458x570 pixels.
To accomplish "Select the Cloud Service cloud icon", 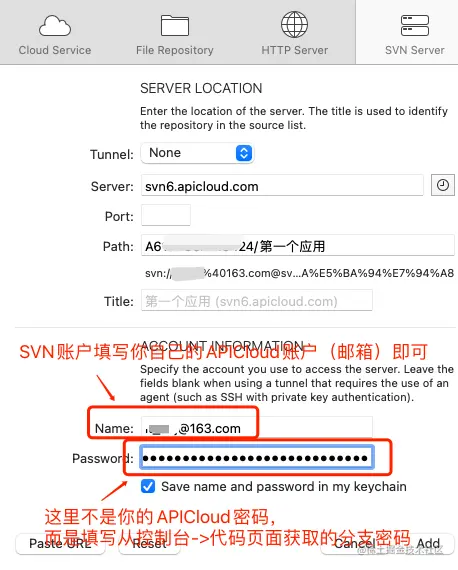I will 55,25.
